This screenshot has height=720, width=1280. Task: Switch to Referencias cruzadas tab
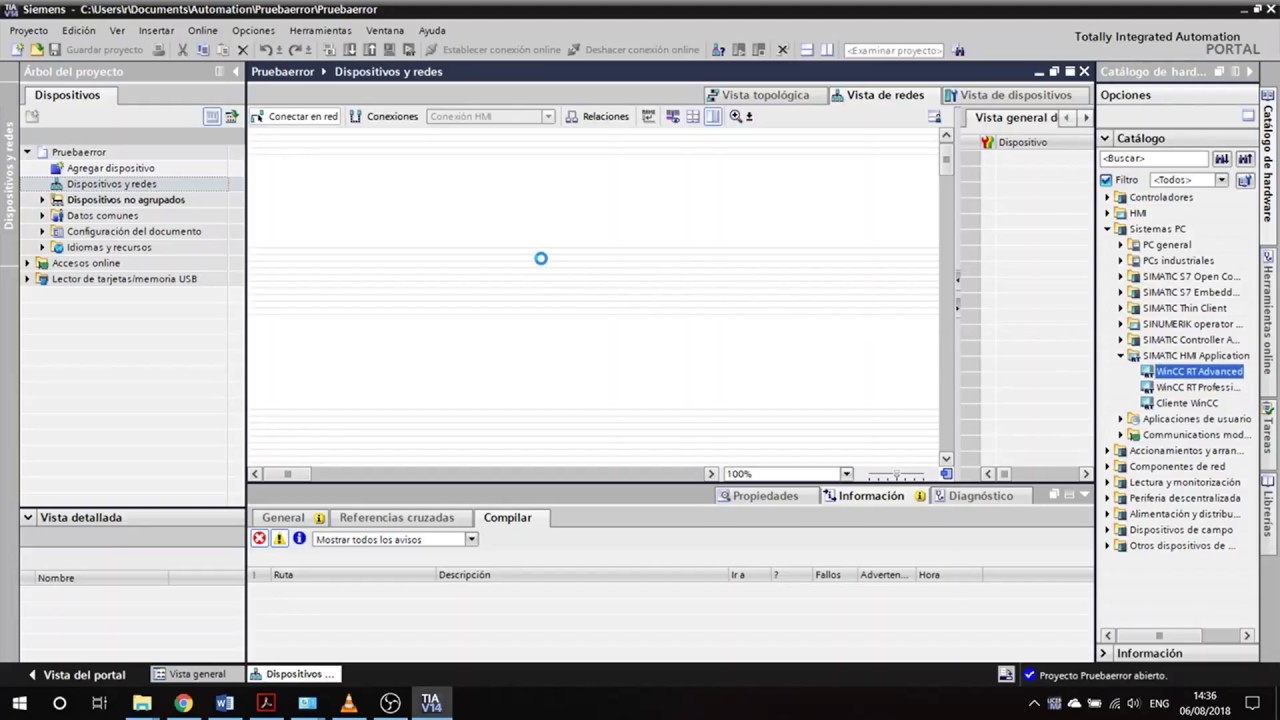tap(396, 517)
